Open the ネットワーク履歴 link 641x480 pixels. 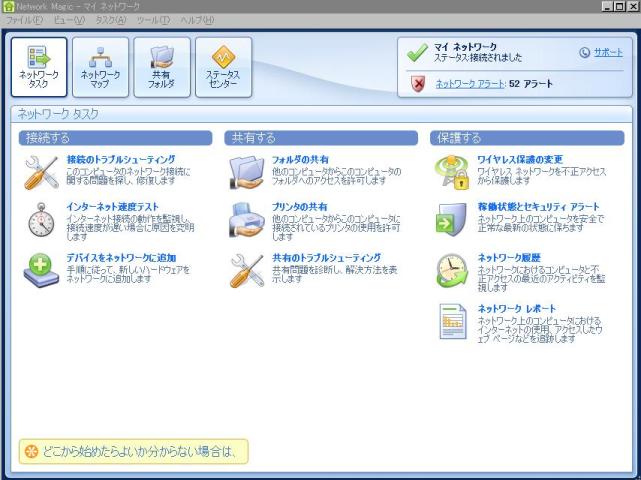(x=509, y=258)
